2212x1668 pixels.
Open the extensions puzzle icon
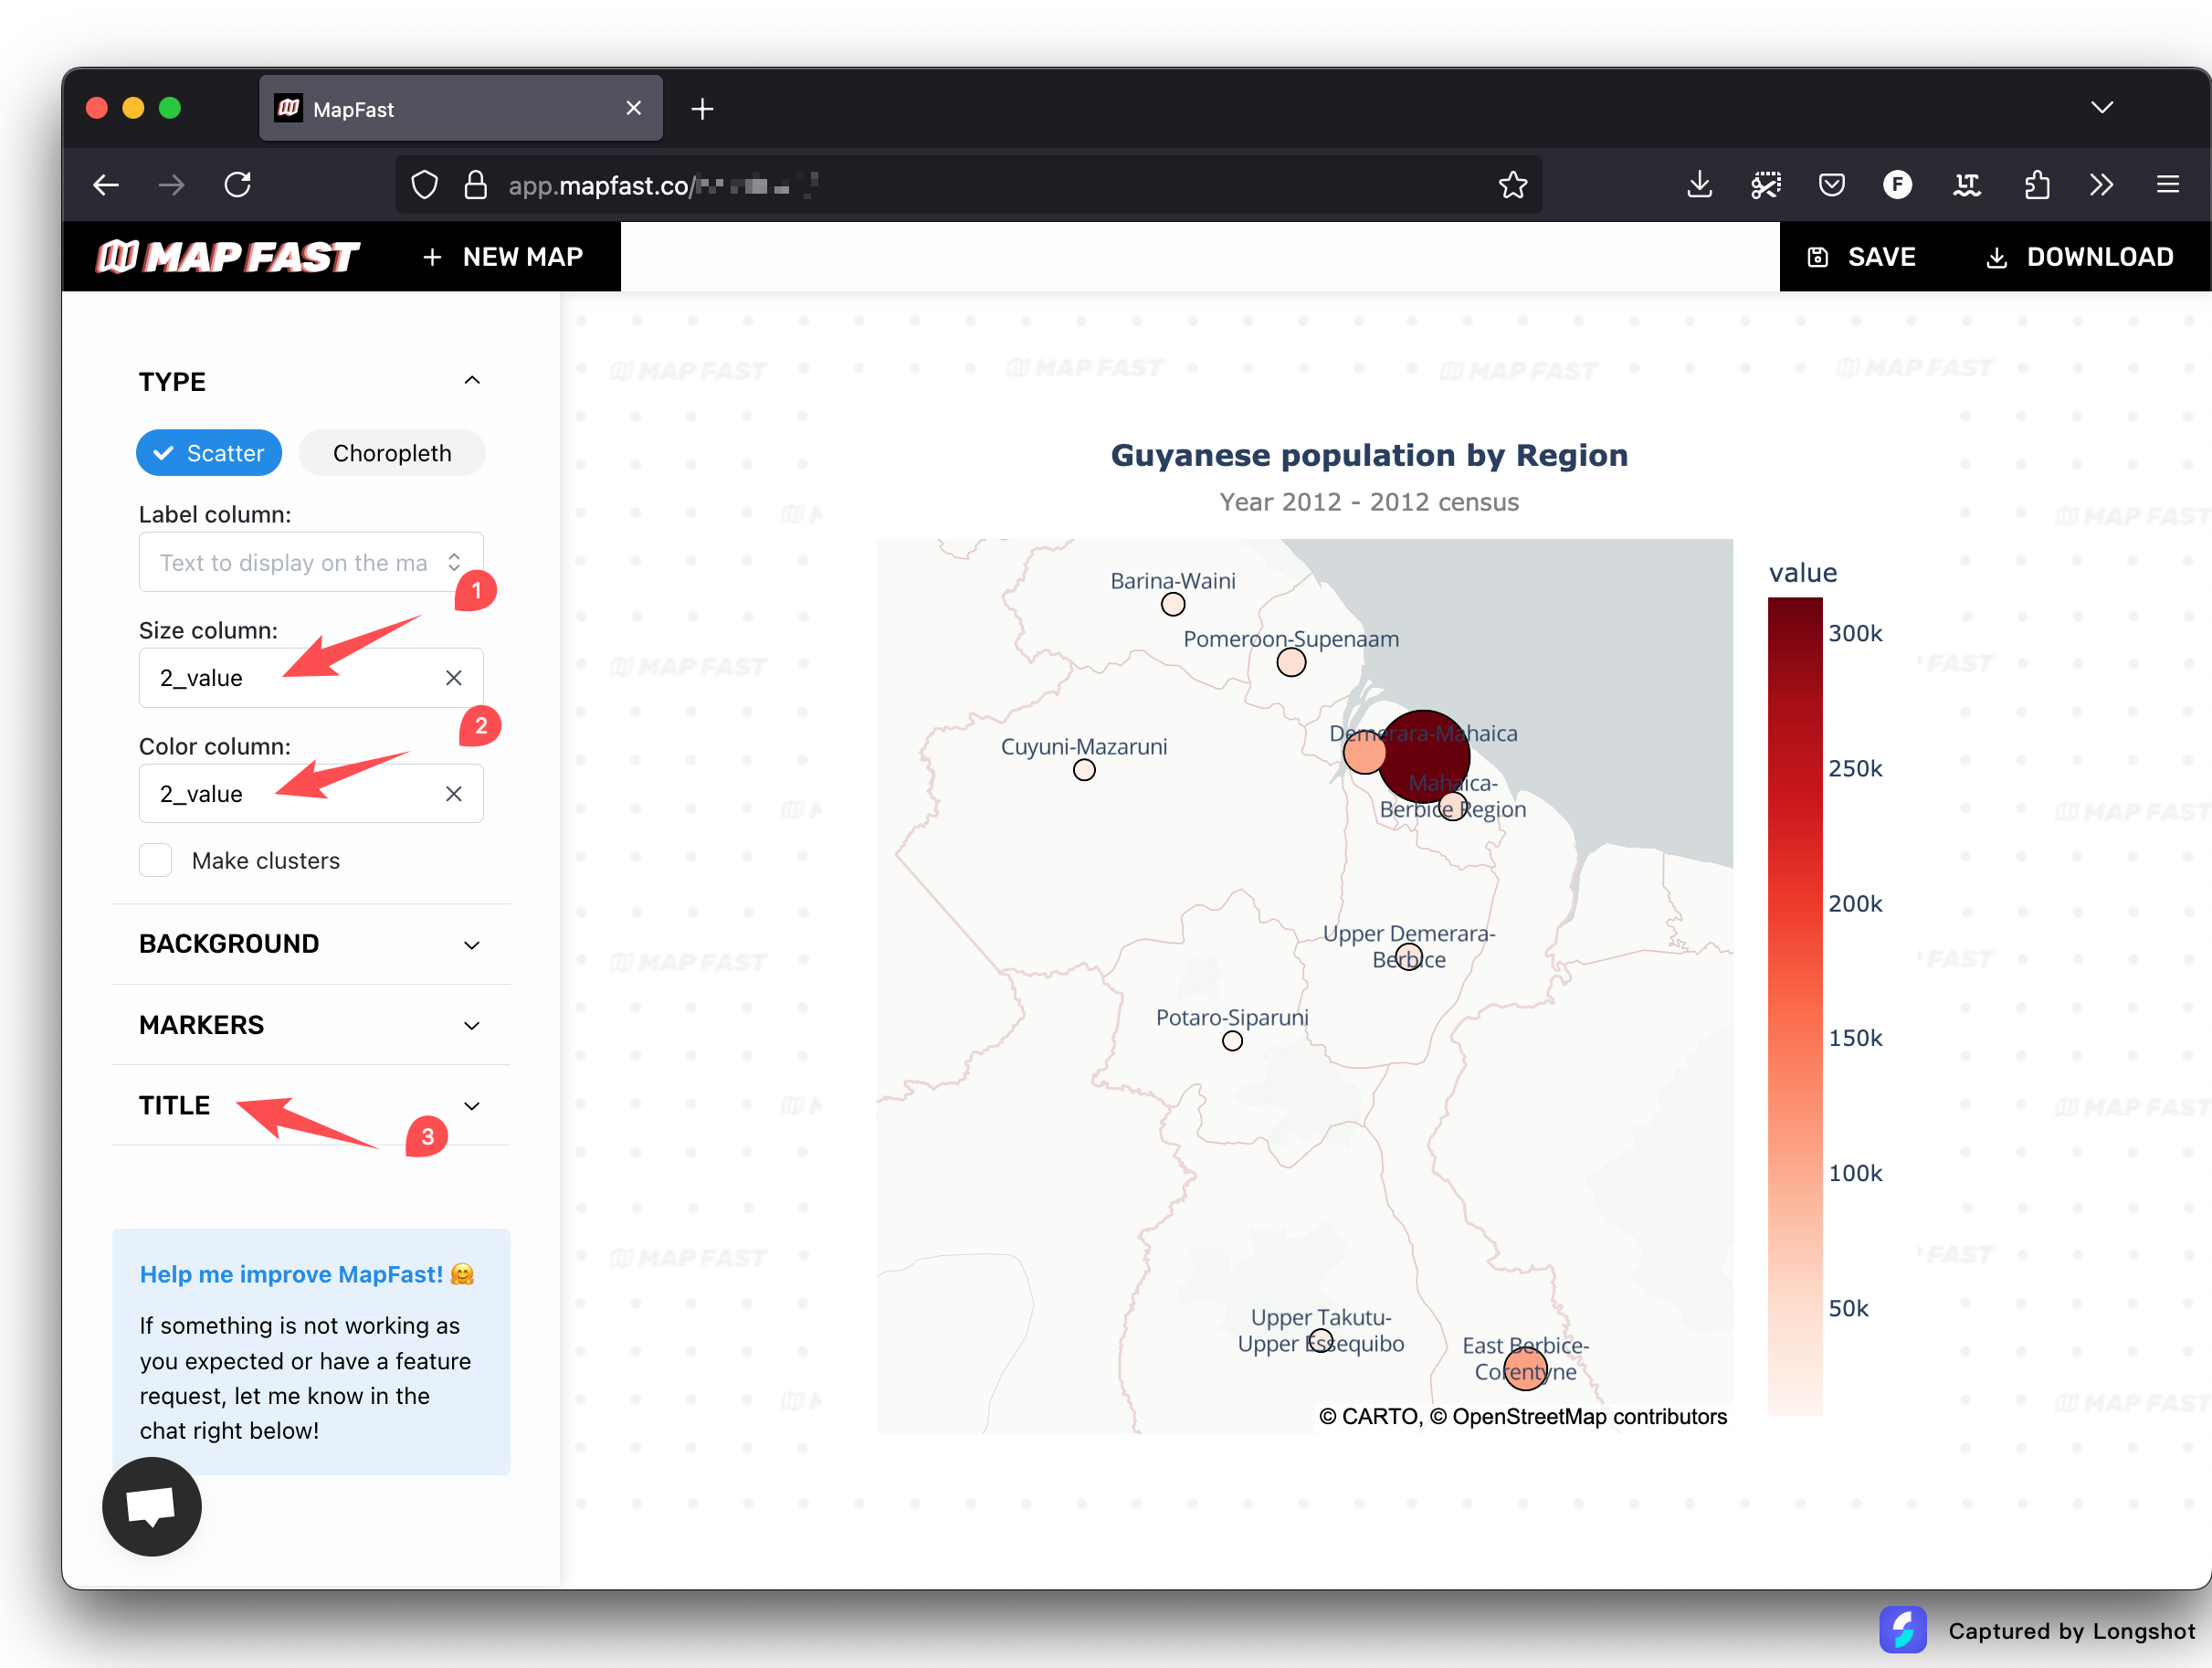click(x=2036, y=185)
